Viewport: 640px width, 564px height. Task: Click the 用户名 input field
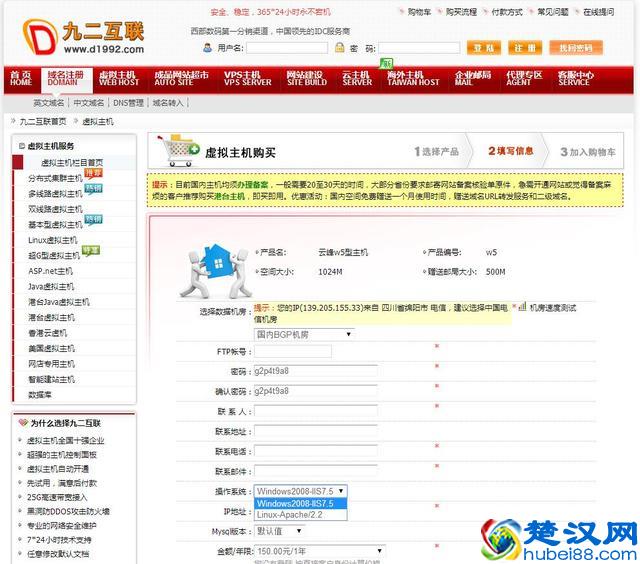(287, 48)
